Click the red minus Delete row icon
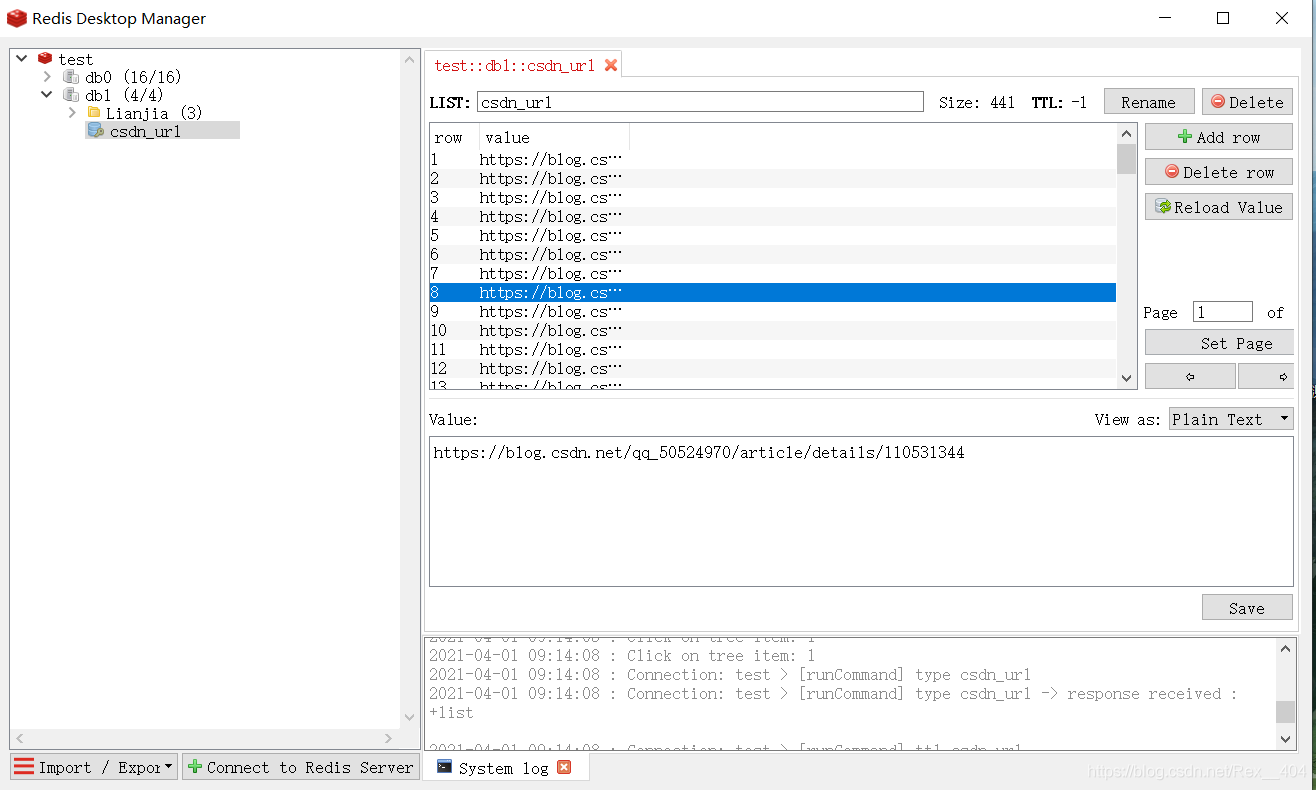 tap(1172, 171)
